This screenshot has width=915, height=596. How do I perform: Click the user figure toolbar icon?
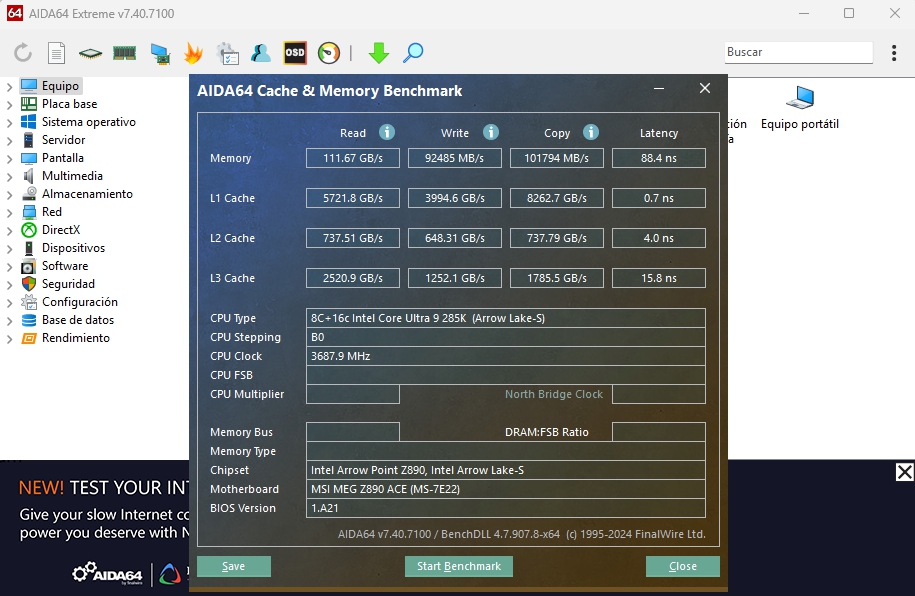tap(260, 53)
